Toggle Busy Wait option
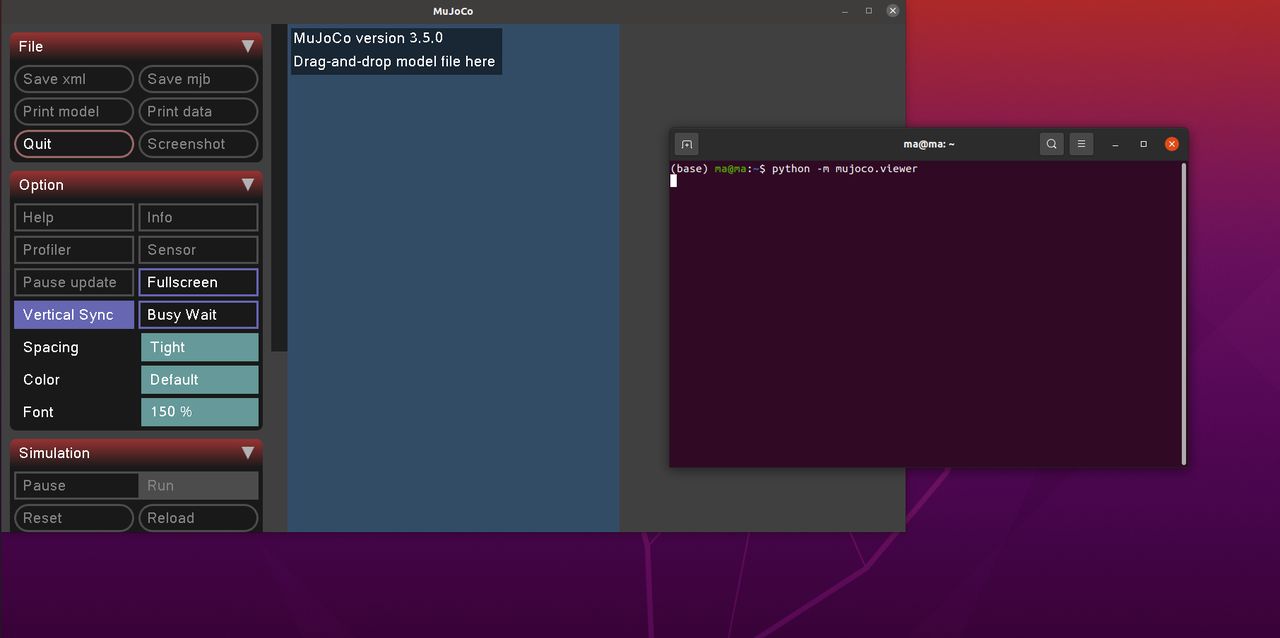This screenshot has width=1280, height=638. click(198, 315)
